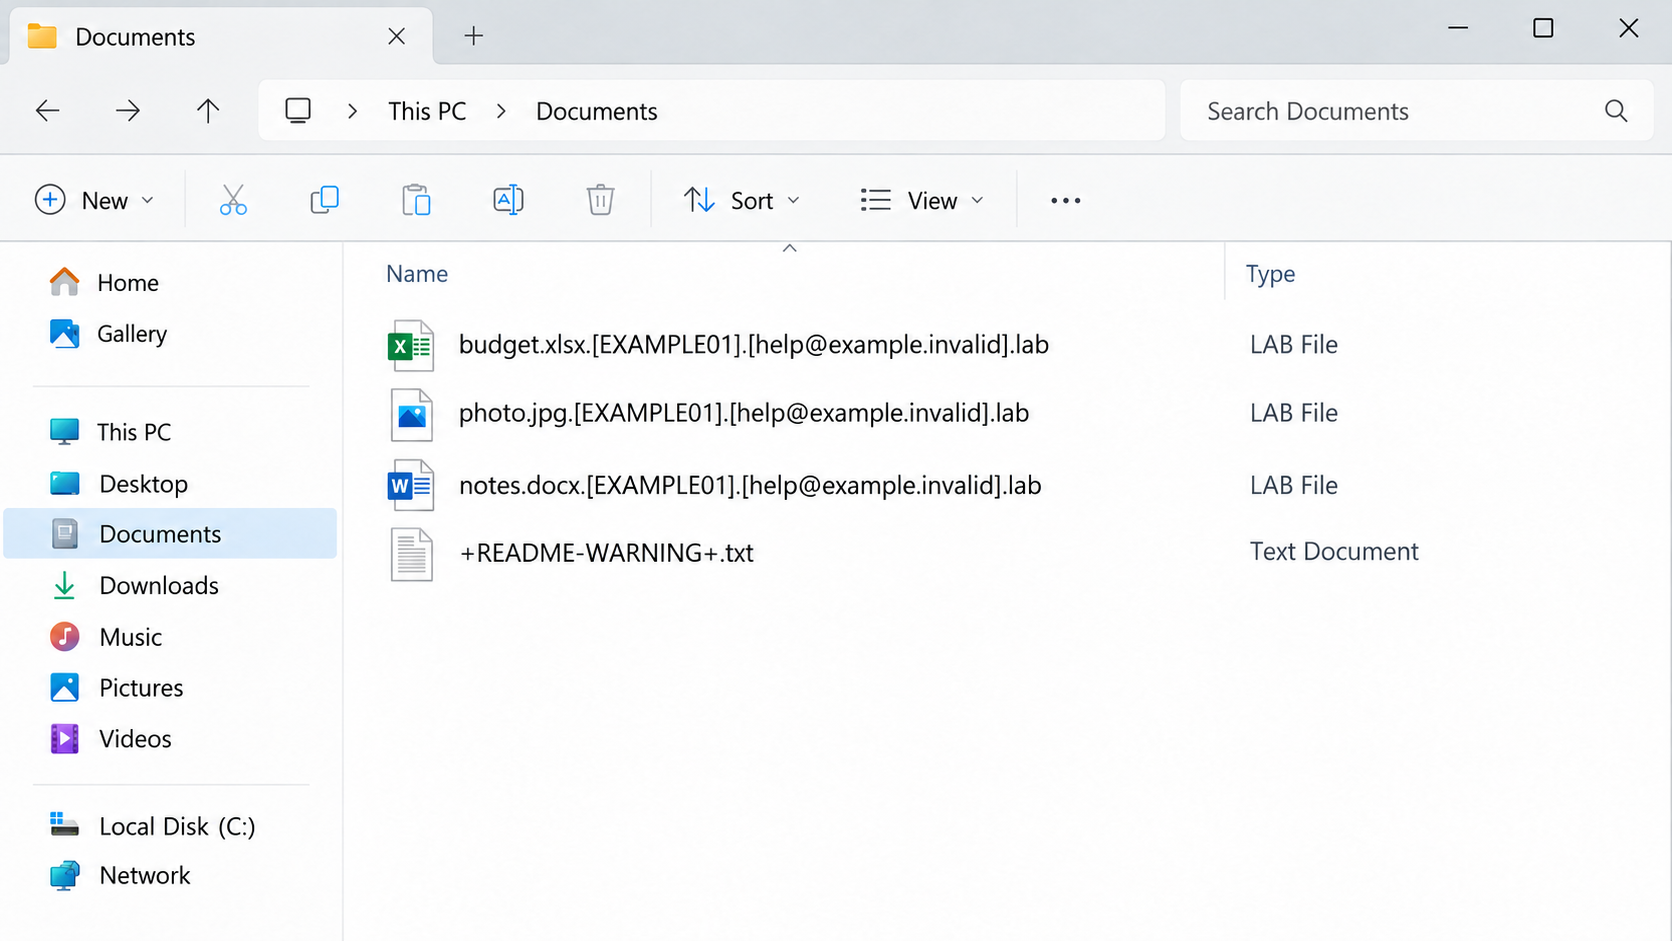
Task: Click the text file icon of README-WARNING
Action: click(411, 554)
